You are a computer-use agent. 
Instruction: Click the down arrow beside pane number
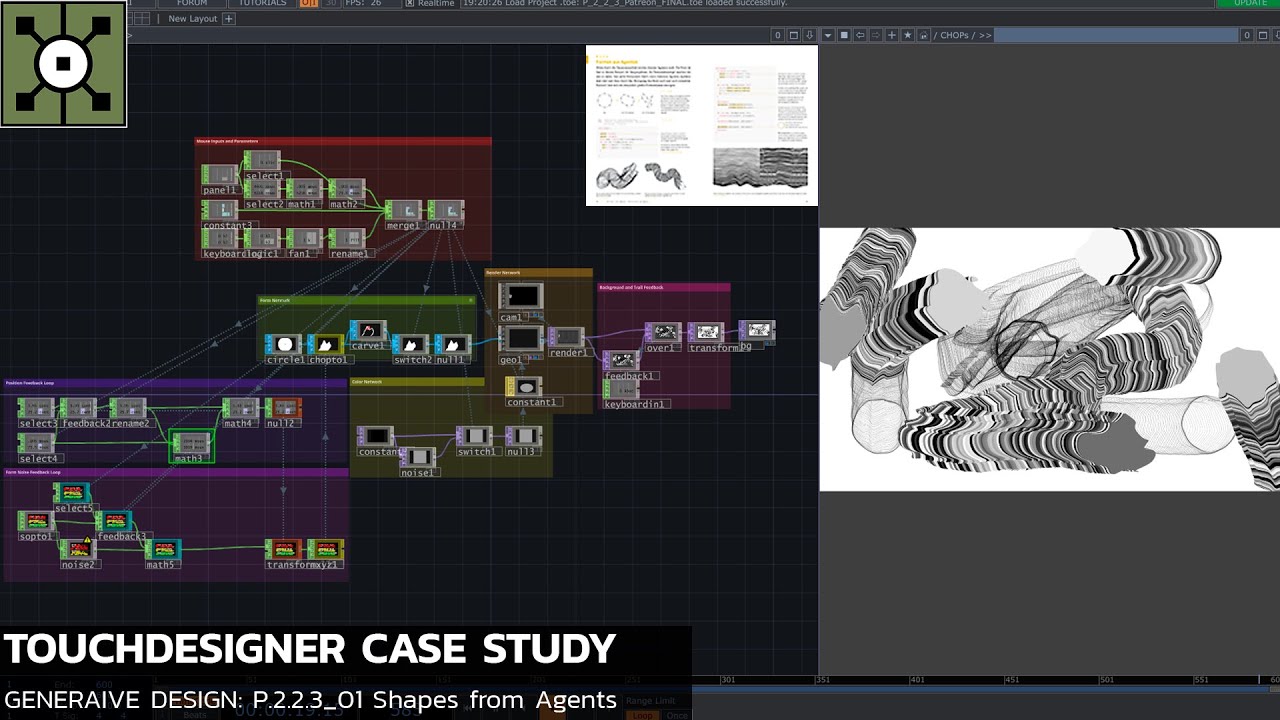point(811,35)
